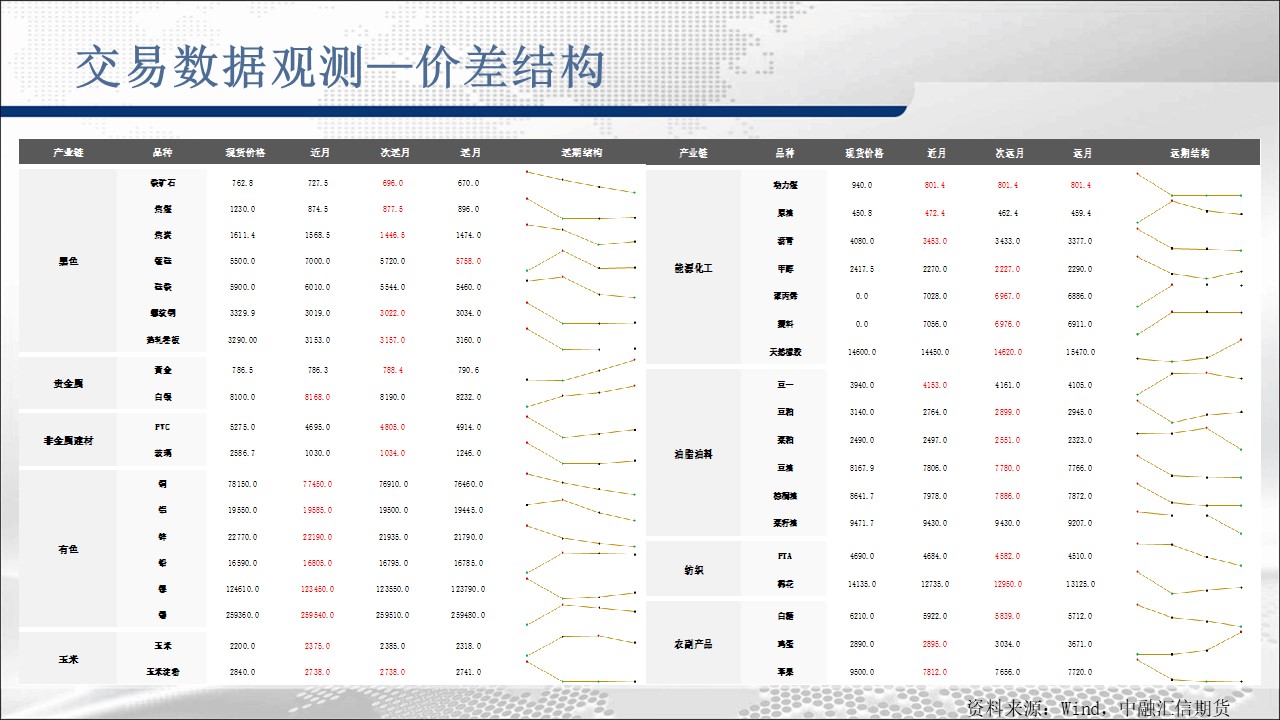Select the PVC product name cell

[162, 427]
